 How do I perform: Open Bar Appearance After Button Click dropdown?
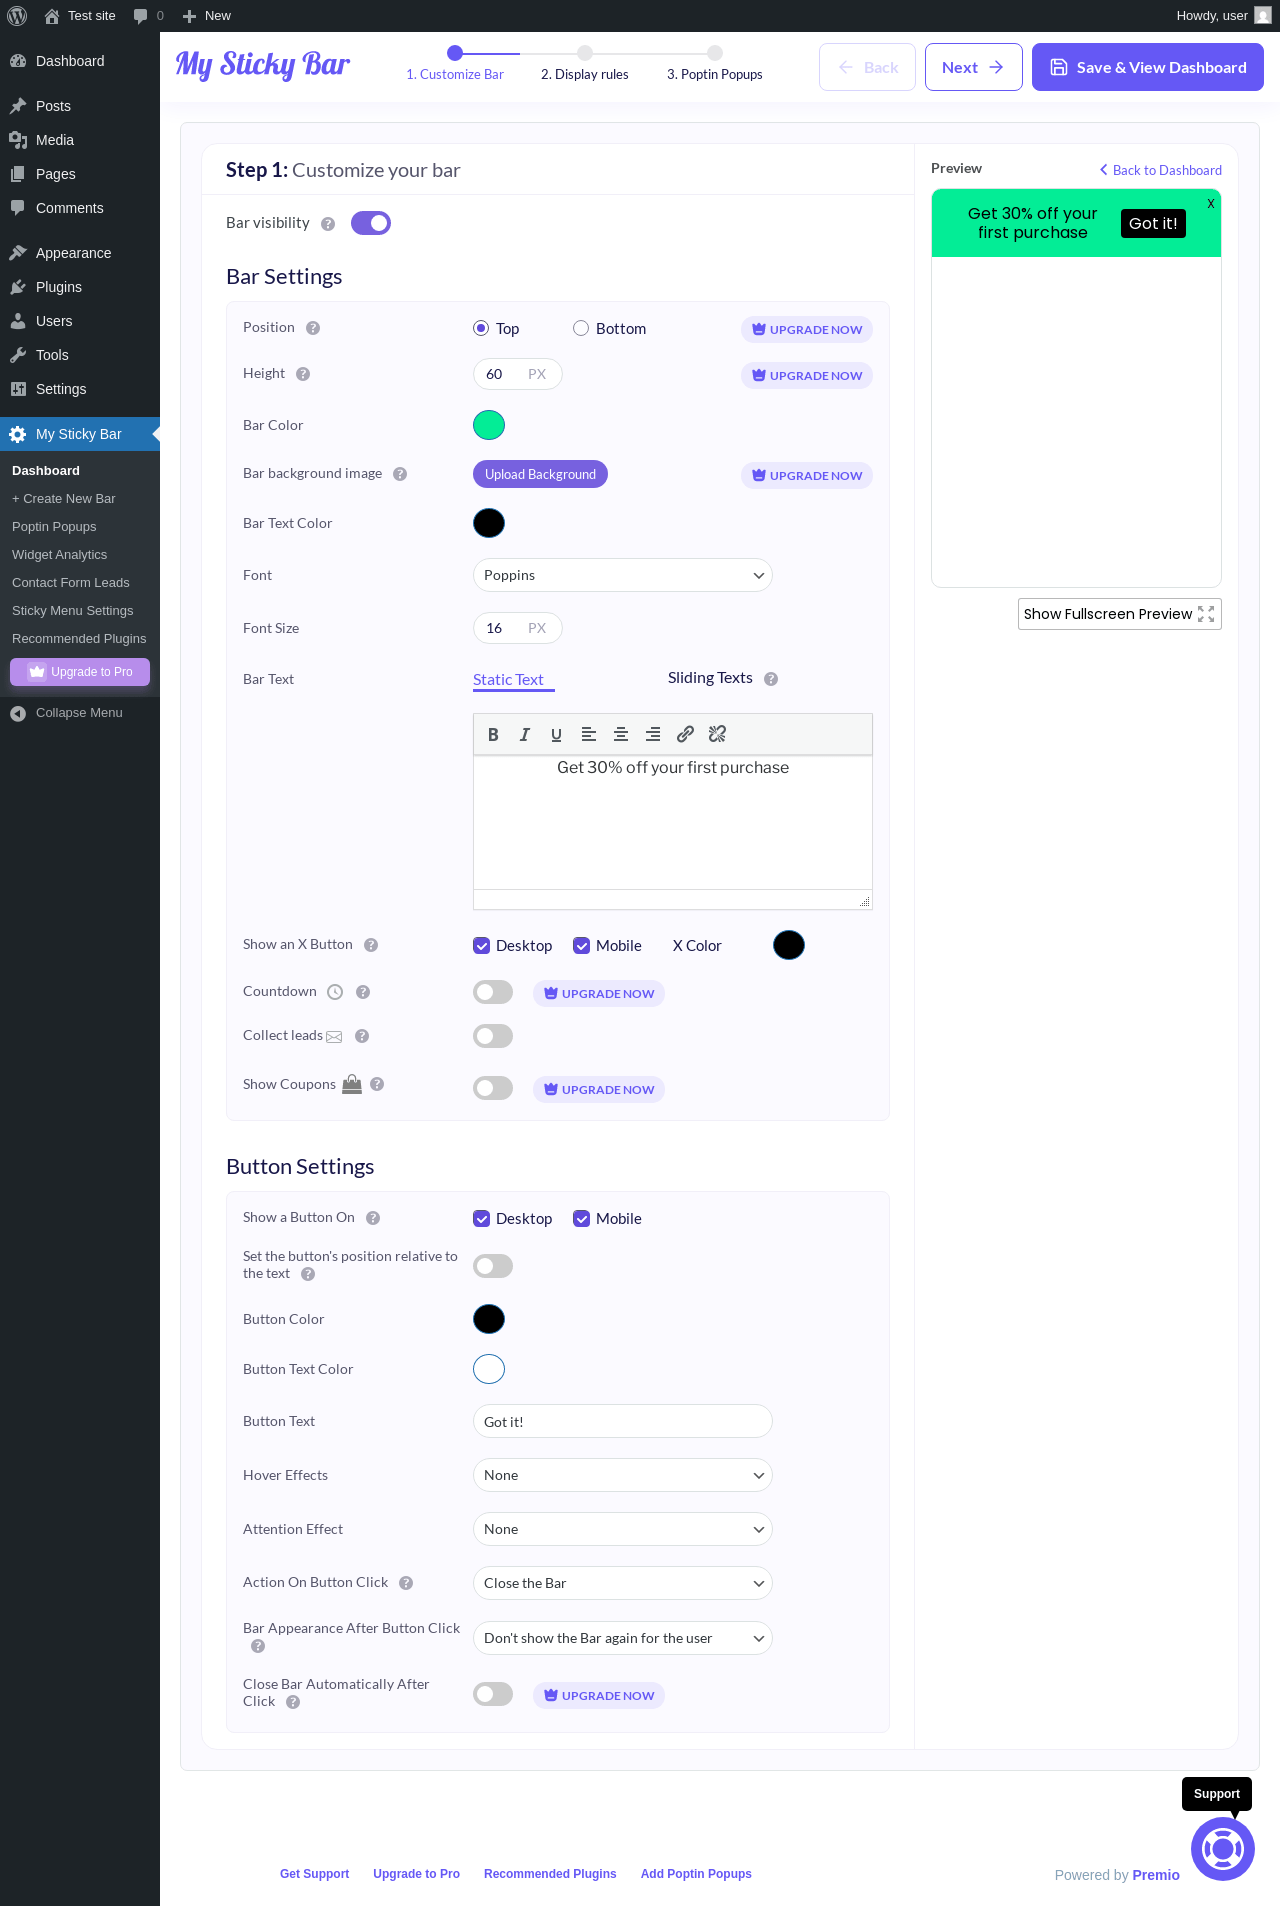(623, 1638)
